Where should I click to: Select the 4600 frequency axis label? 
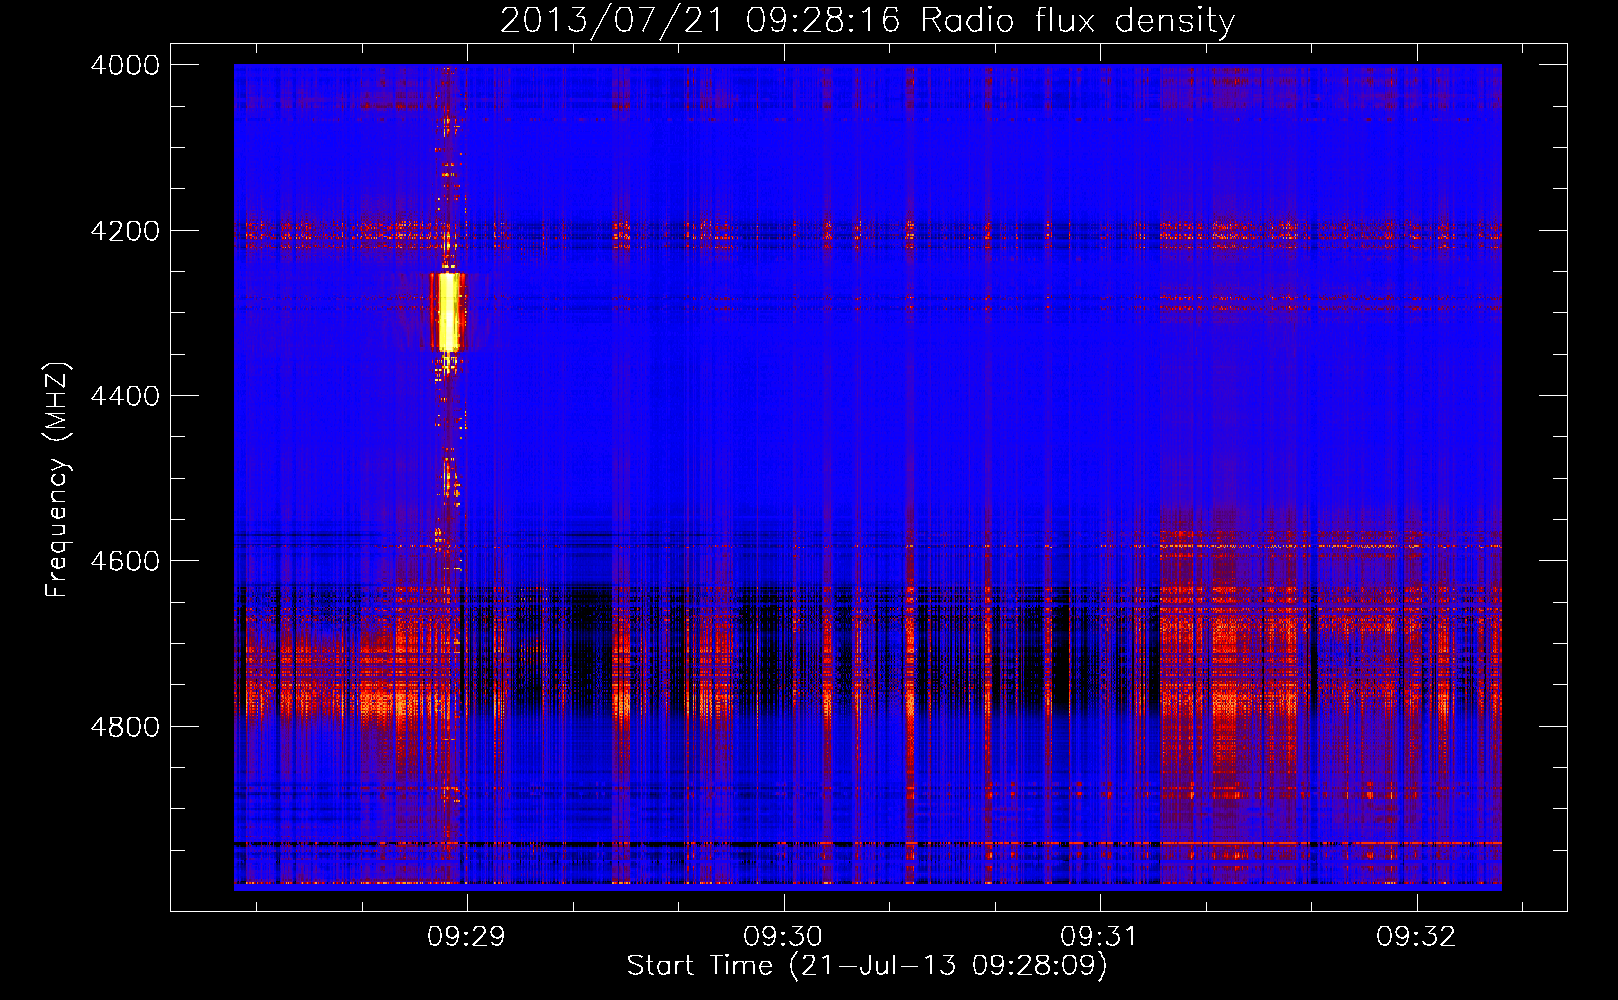(125, 561)
